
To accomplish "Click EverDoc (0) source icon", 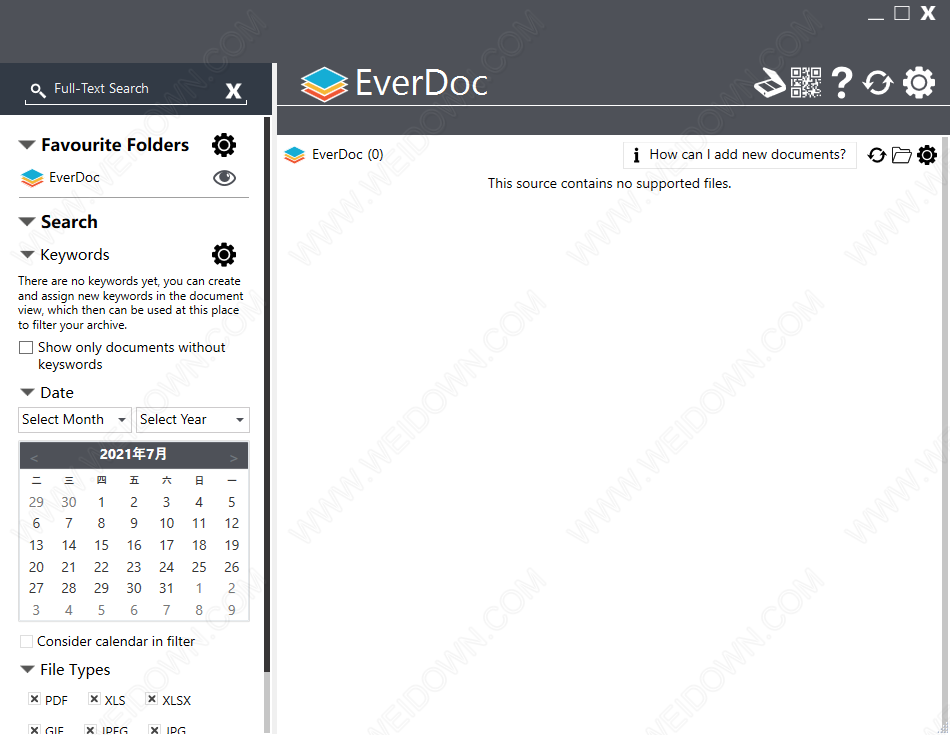I will pyautogui.click(x=294, y=155).
